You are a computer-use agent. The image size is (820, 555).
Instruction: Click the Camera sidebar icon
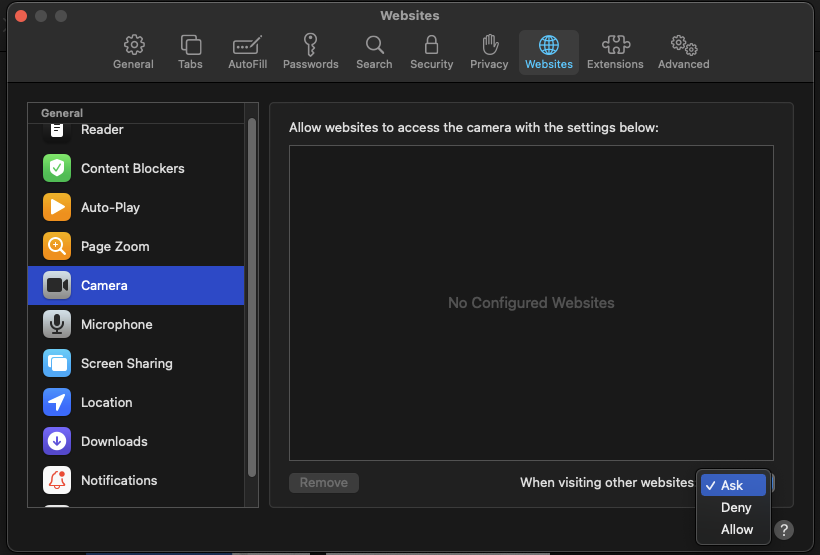[57, 285]
